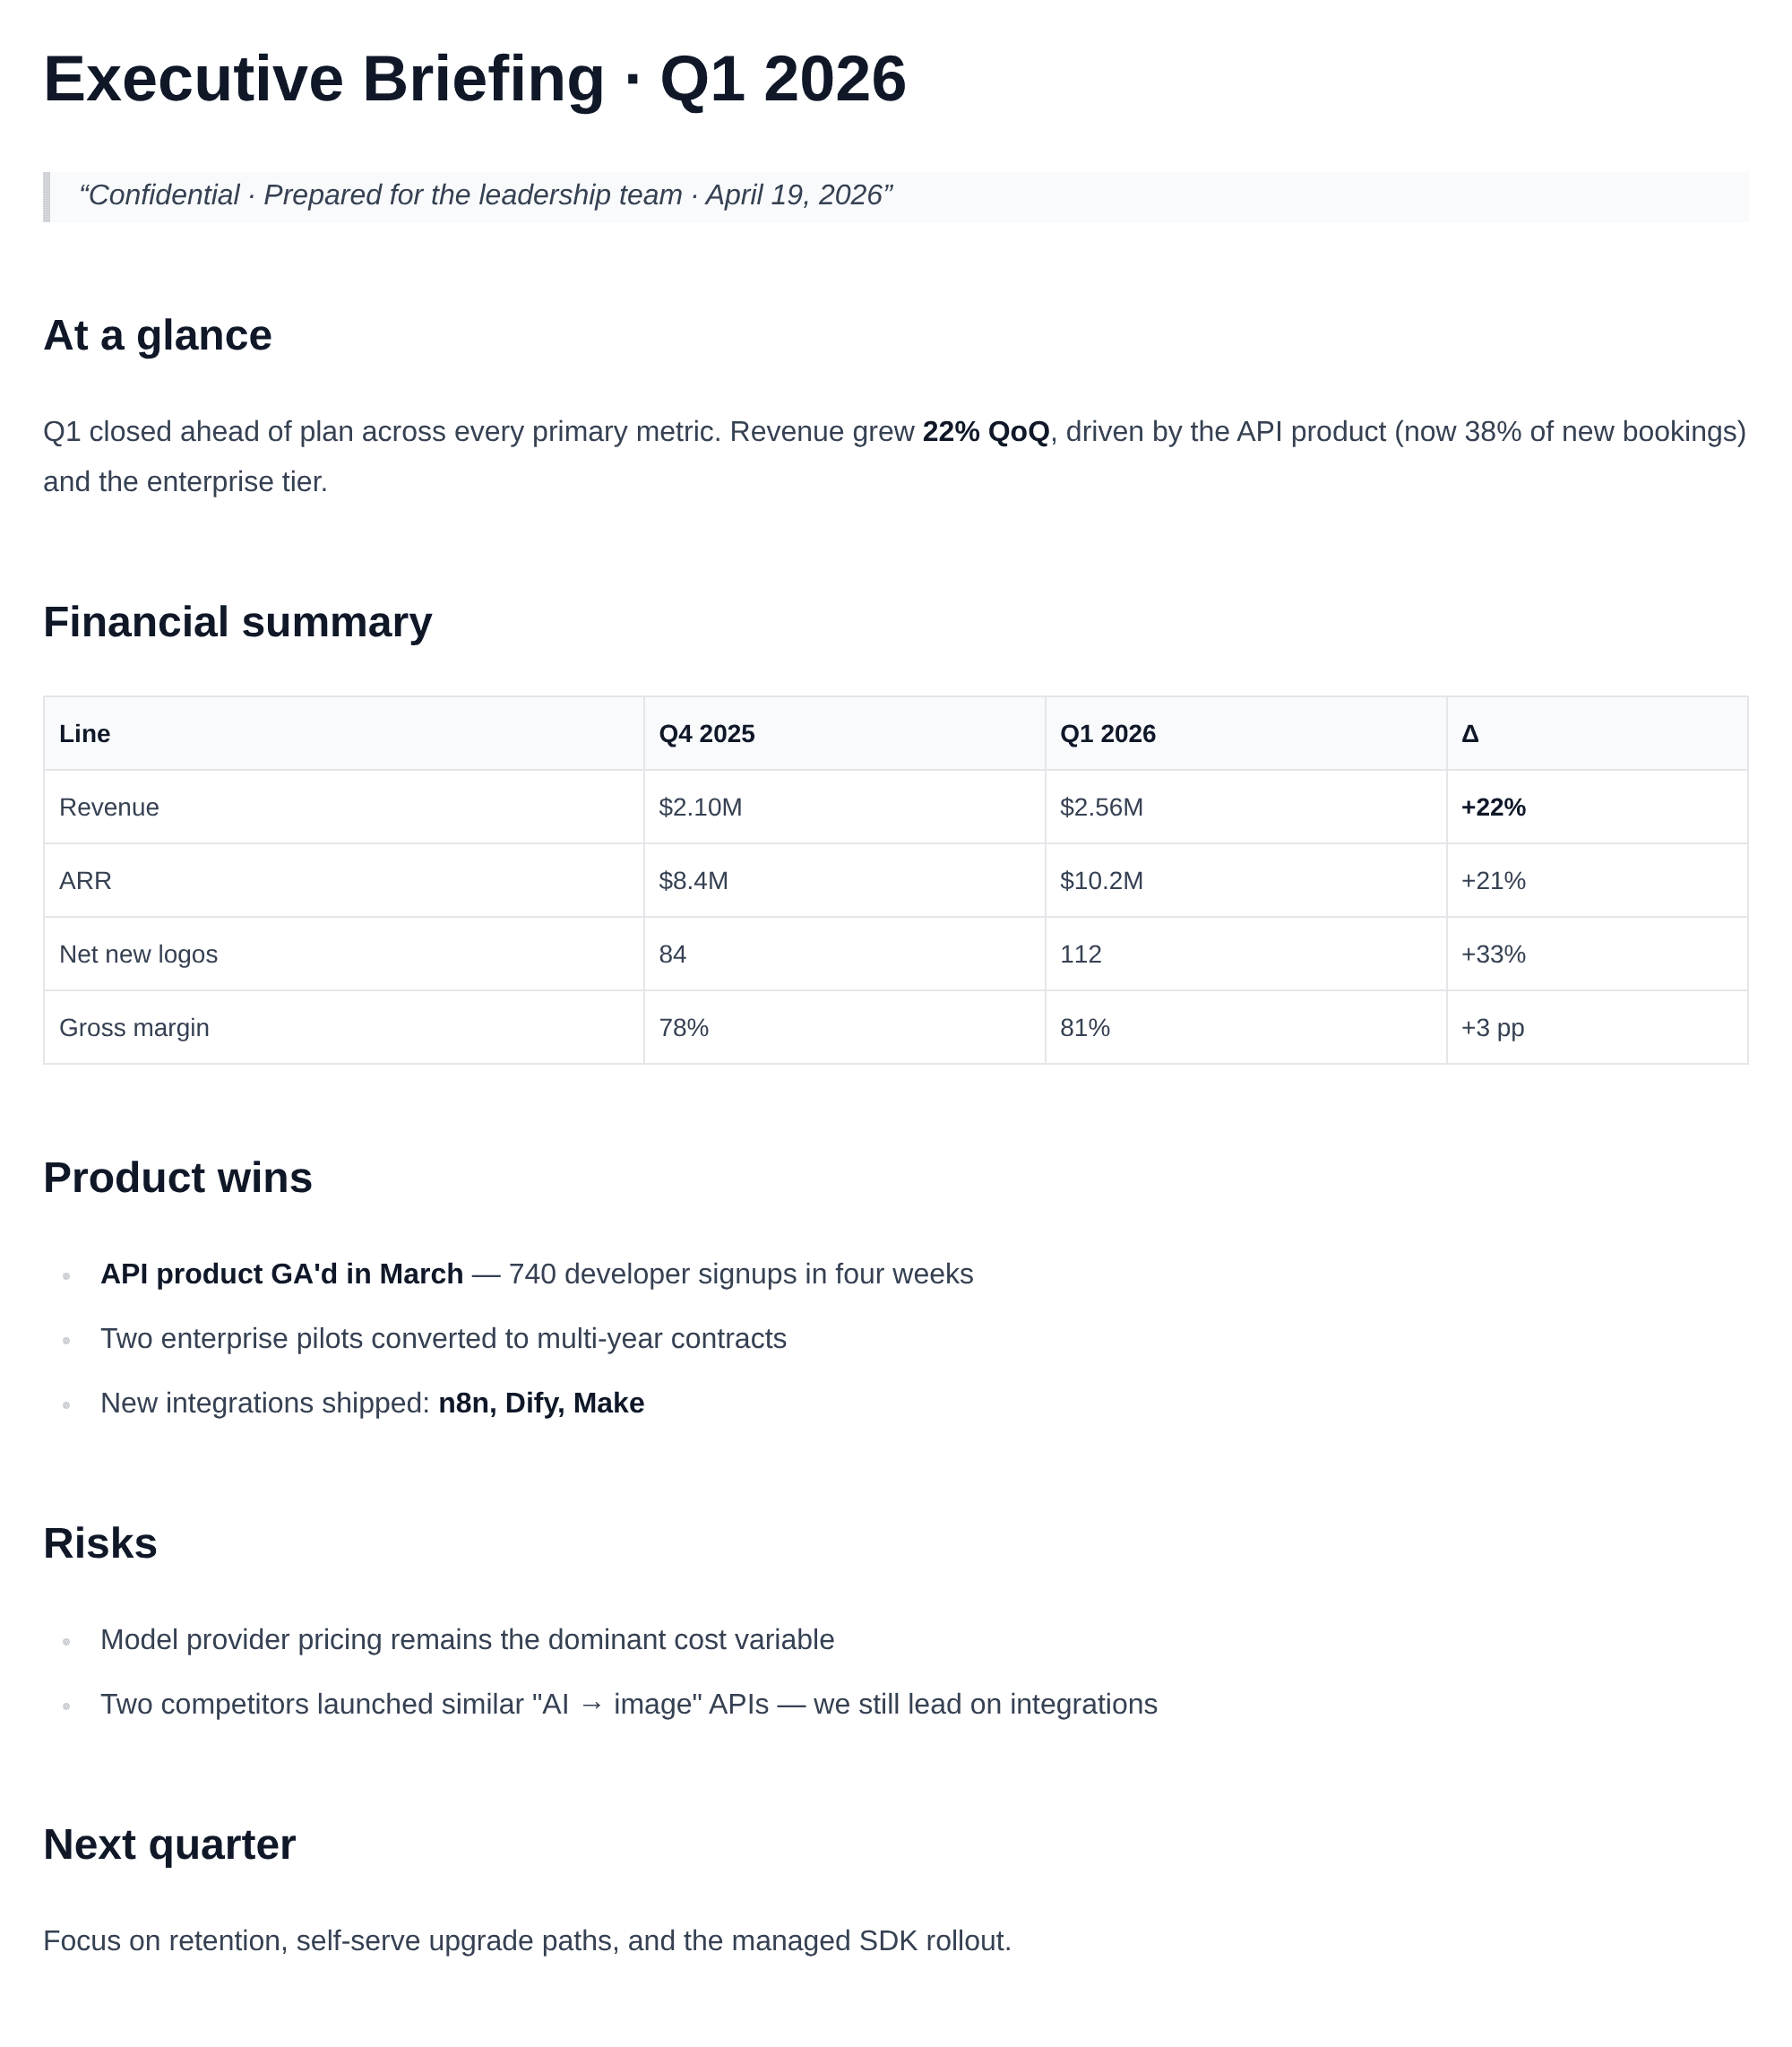Click the $10.2M ARR cell
This screenshot has height=2047, width=1792.
[x=1101, y=881]
